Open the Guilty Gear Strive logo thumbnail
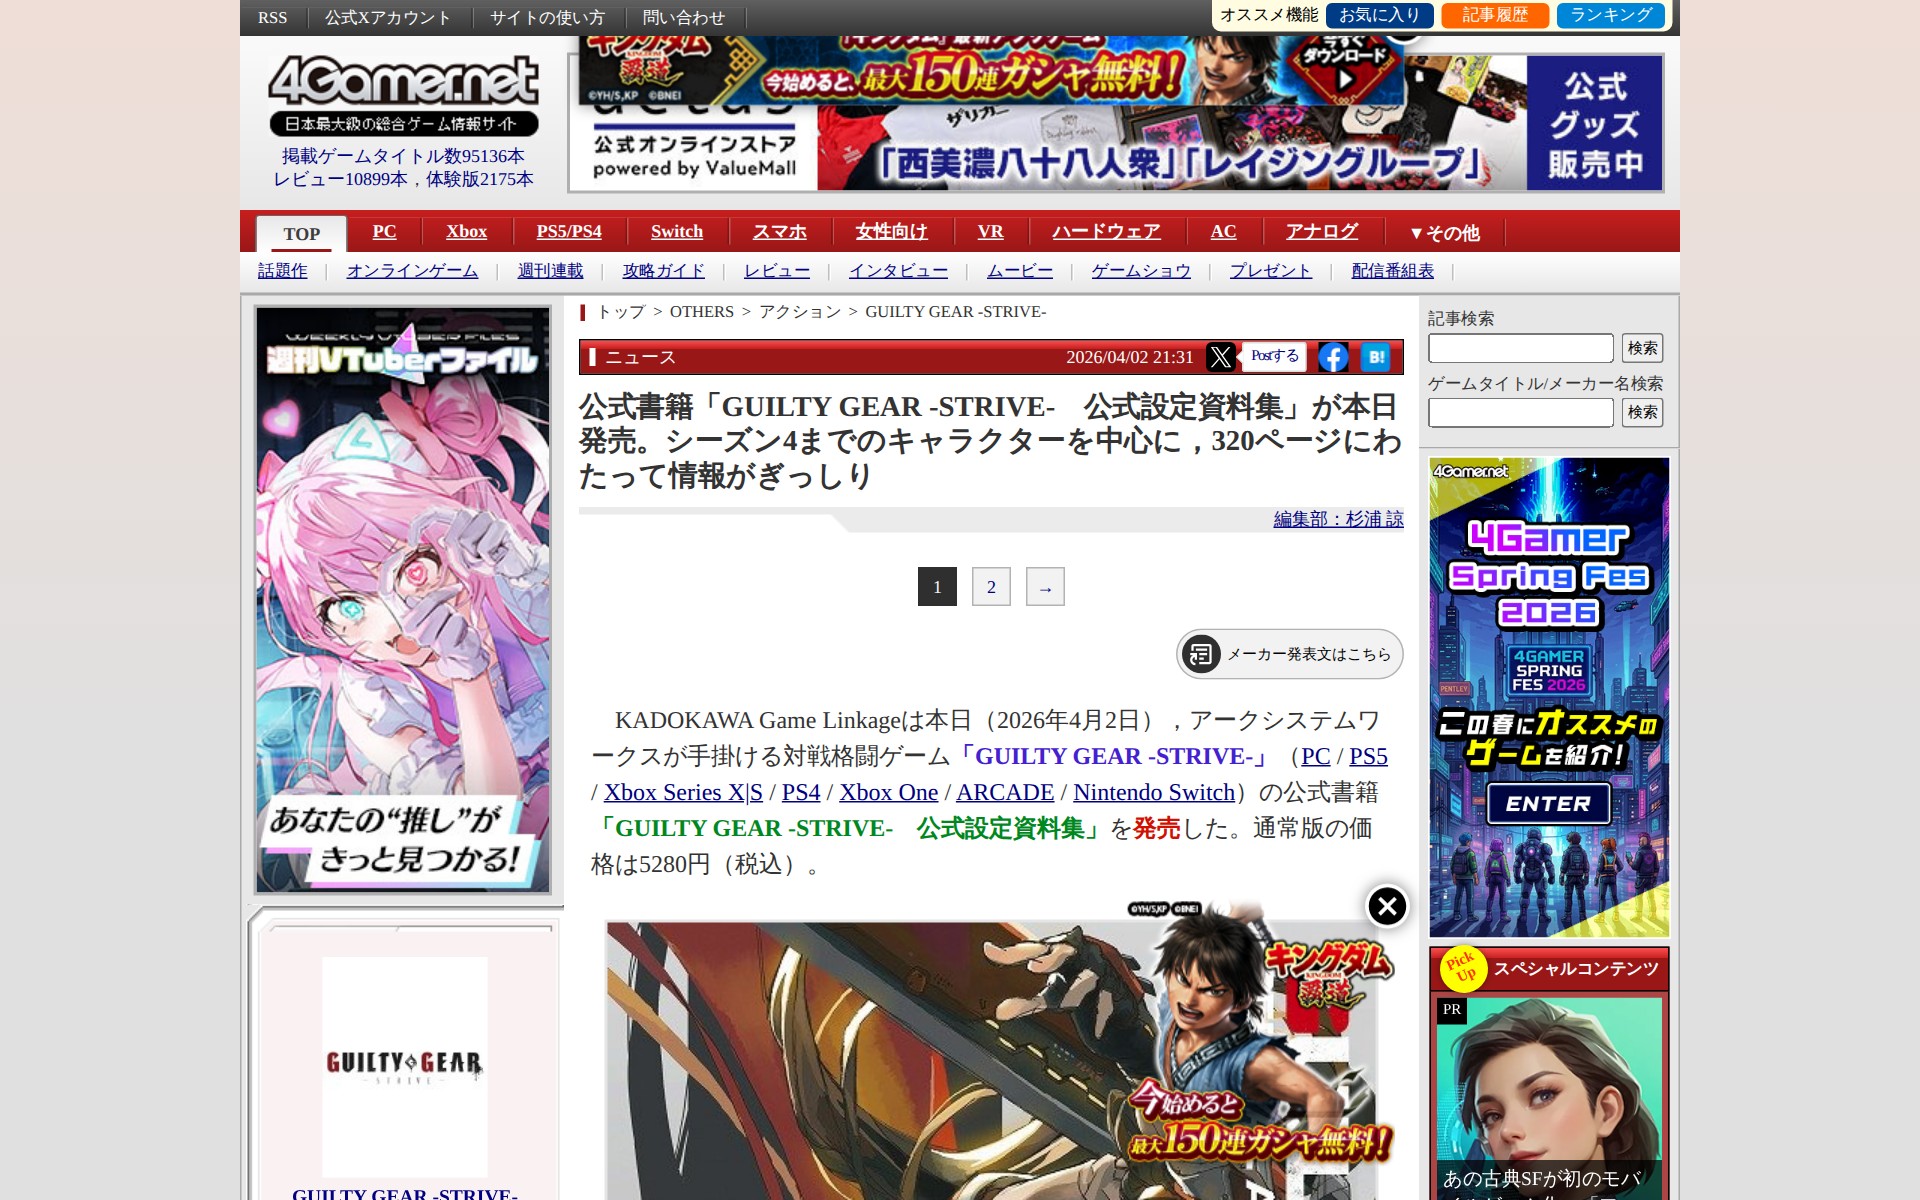This screenshot has height=1200, width=1920. click(x=404, y=1067)
